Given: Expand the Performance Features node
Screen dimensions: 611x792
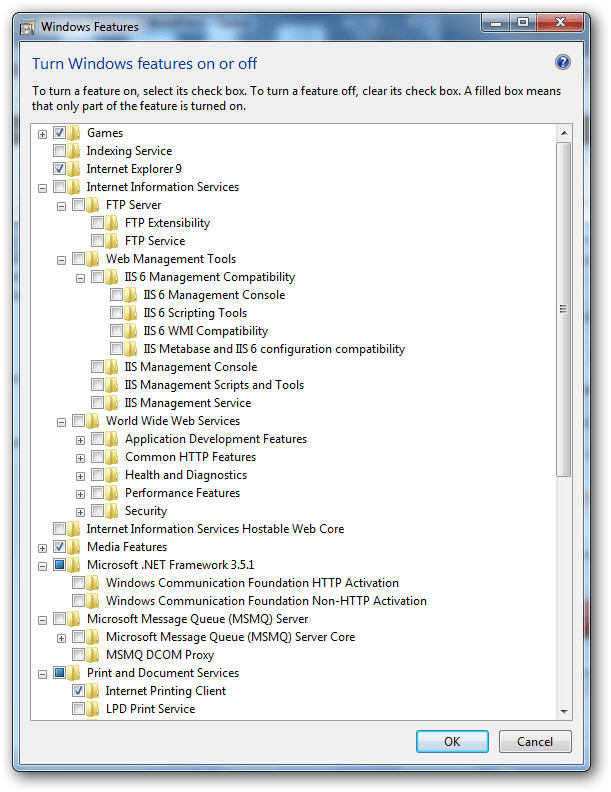Looking at the screenshot, I should pyautogui.click(x=80, y=494).
